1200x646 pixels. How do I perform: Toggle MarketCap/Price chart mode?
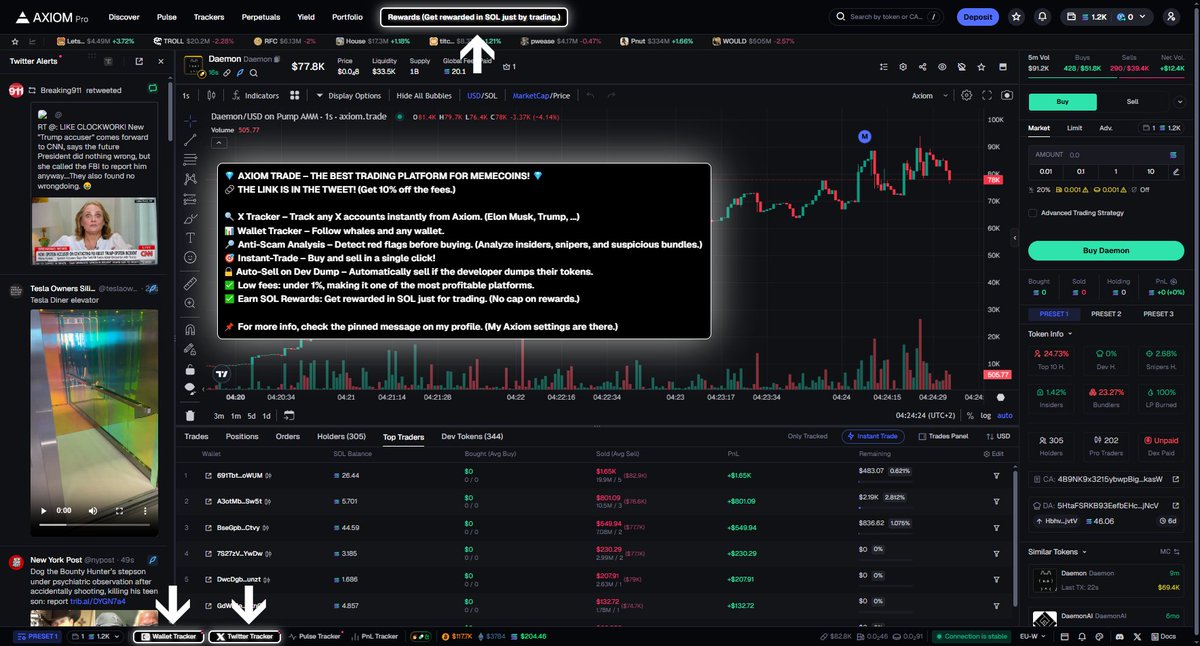pyautogui.click(x=541, y=96)
